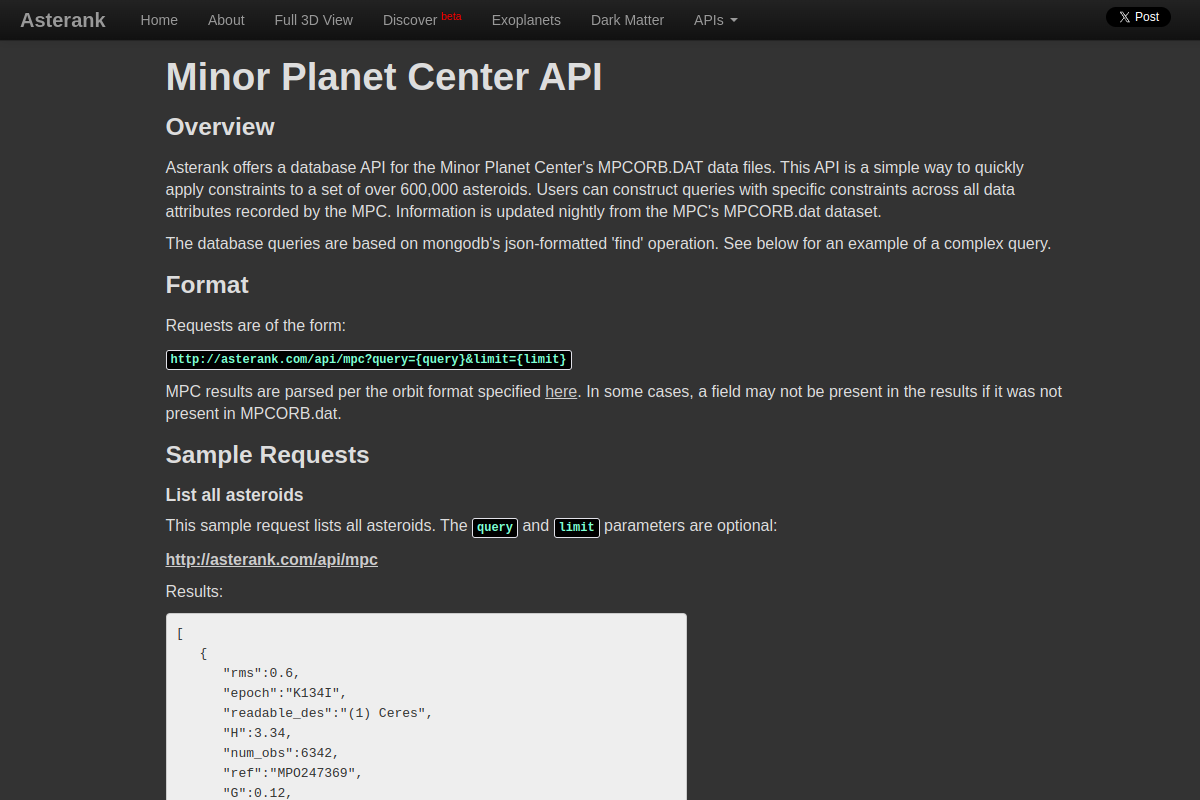Click the "H":3.34 result line
Screen dimensions: 1200x800
click(257, 733)
